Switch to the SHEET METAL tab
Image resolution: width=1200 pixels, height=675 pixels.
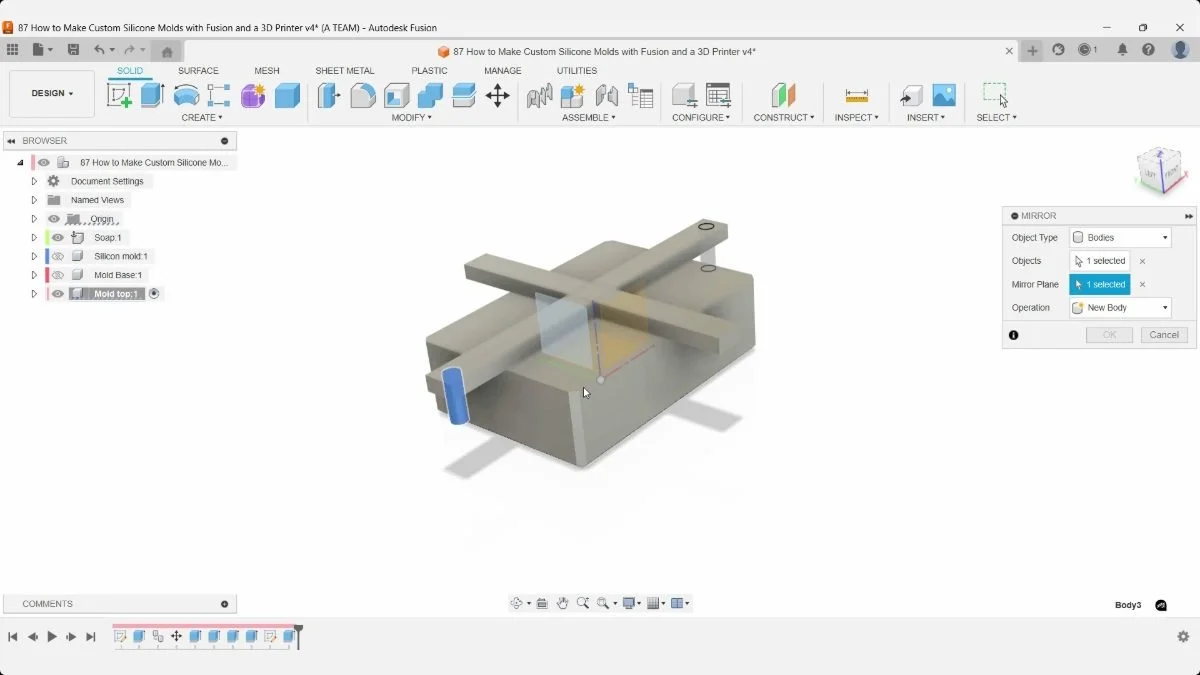point(345,71)
